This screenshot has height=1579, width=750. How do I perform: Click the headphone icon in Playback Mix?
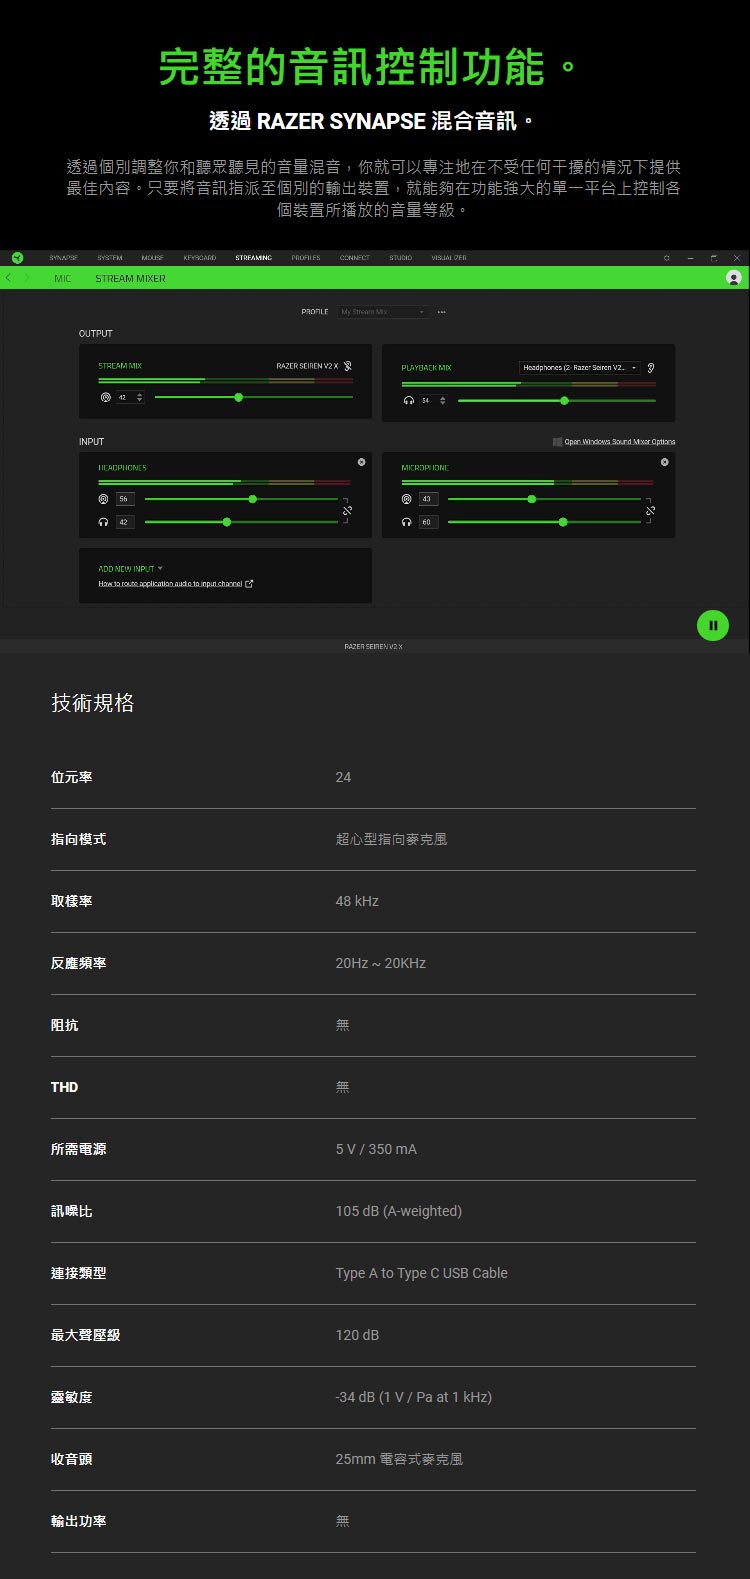[408, 400]
